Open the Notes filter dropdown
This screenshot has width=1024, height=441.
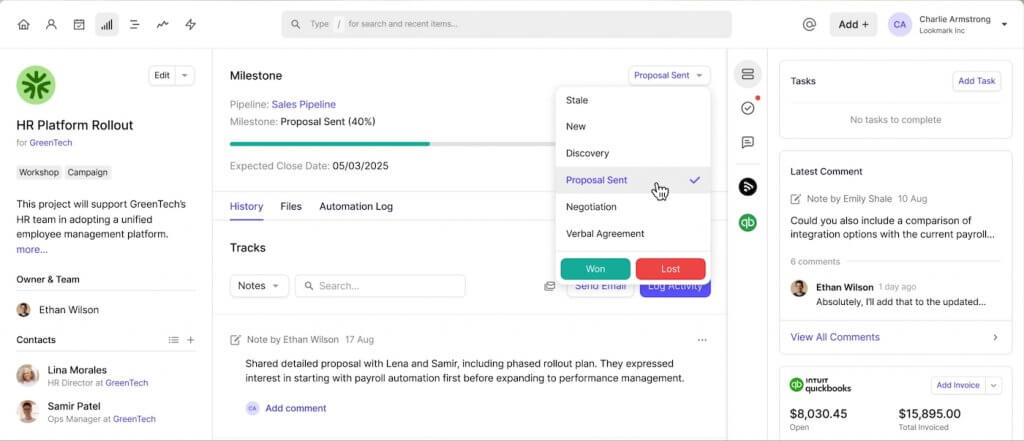point(259,286)
